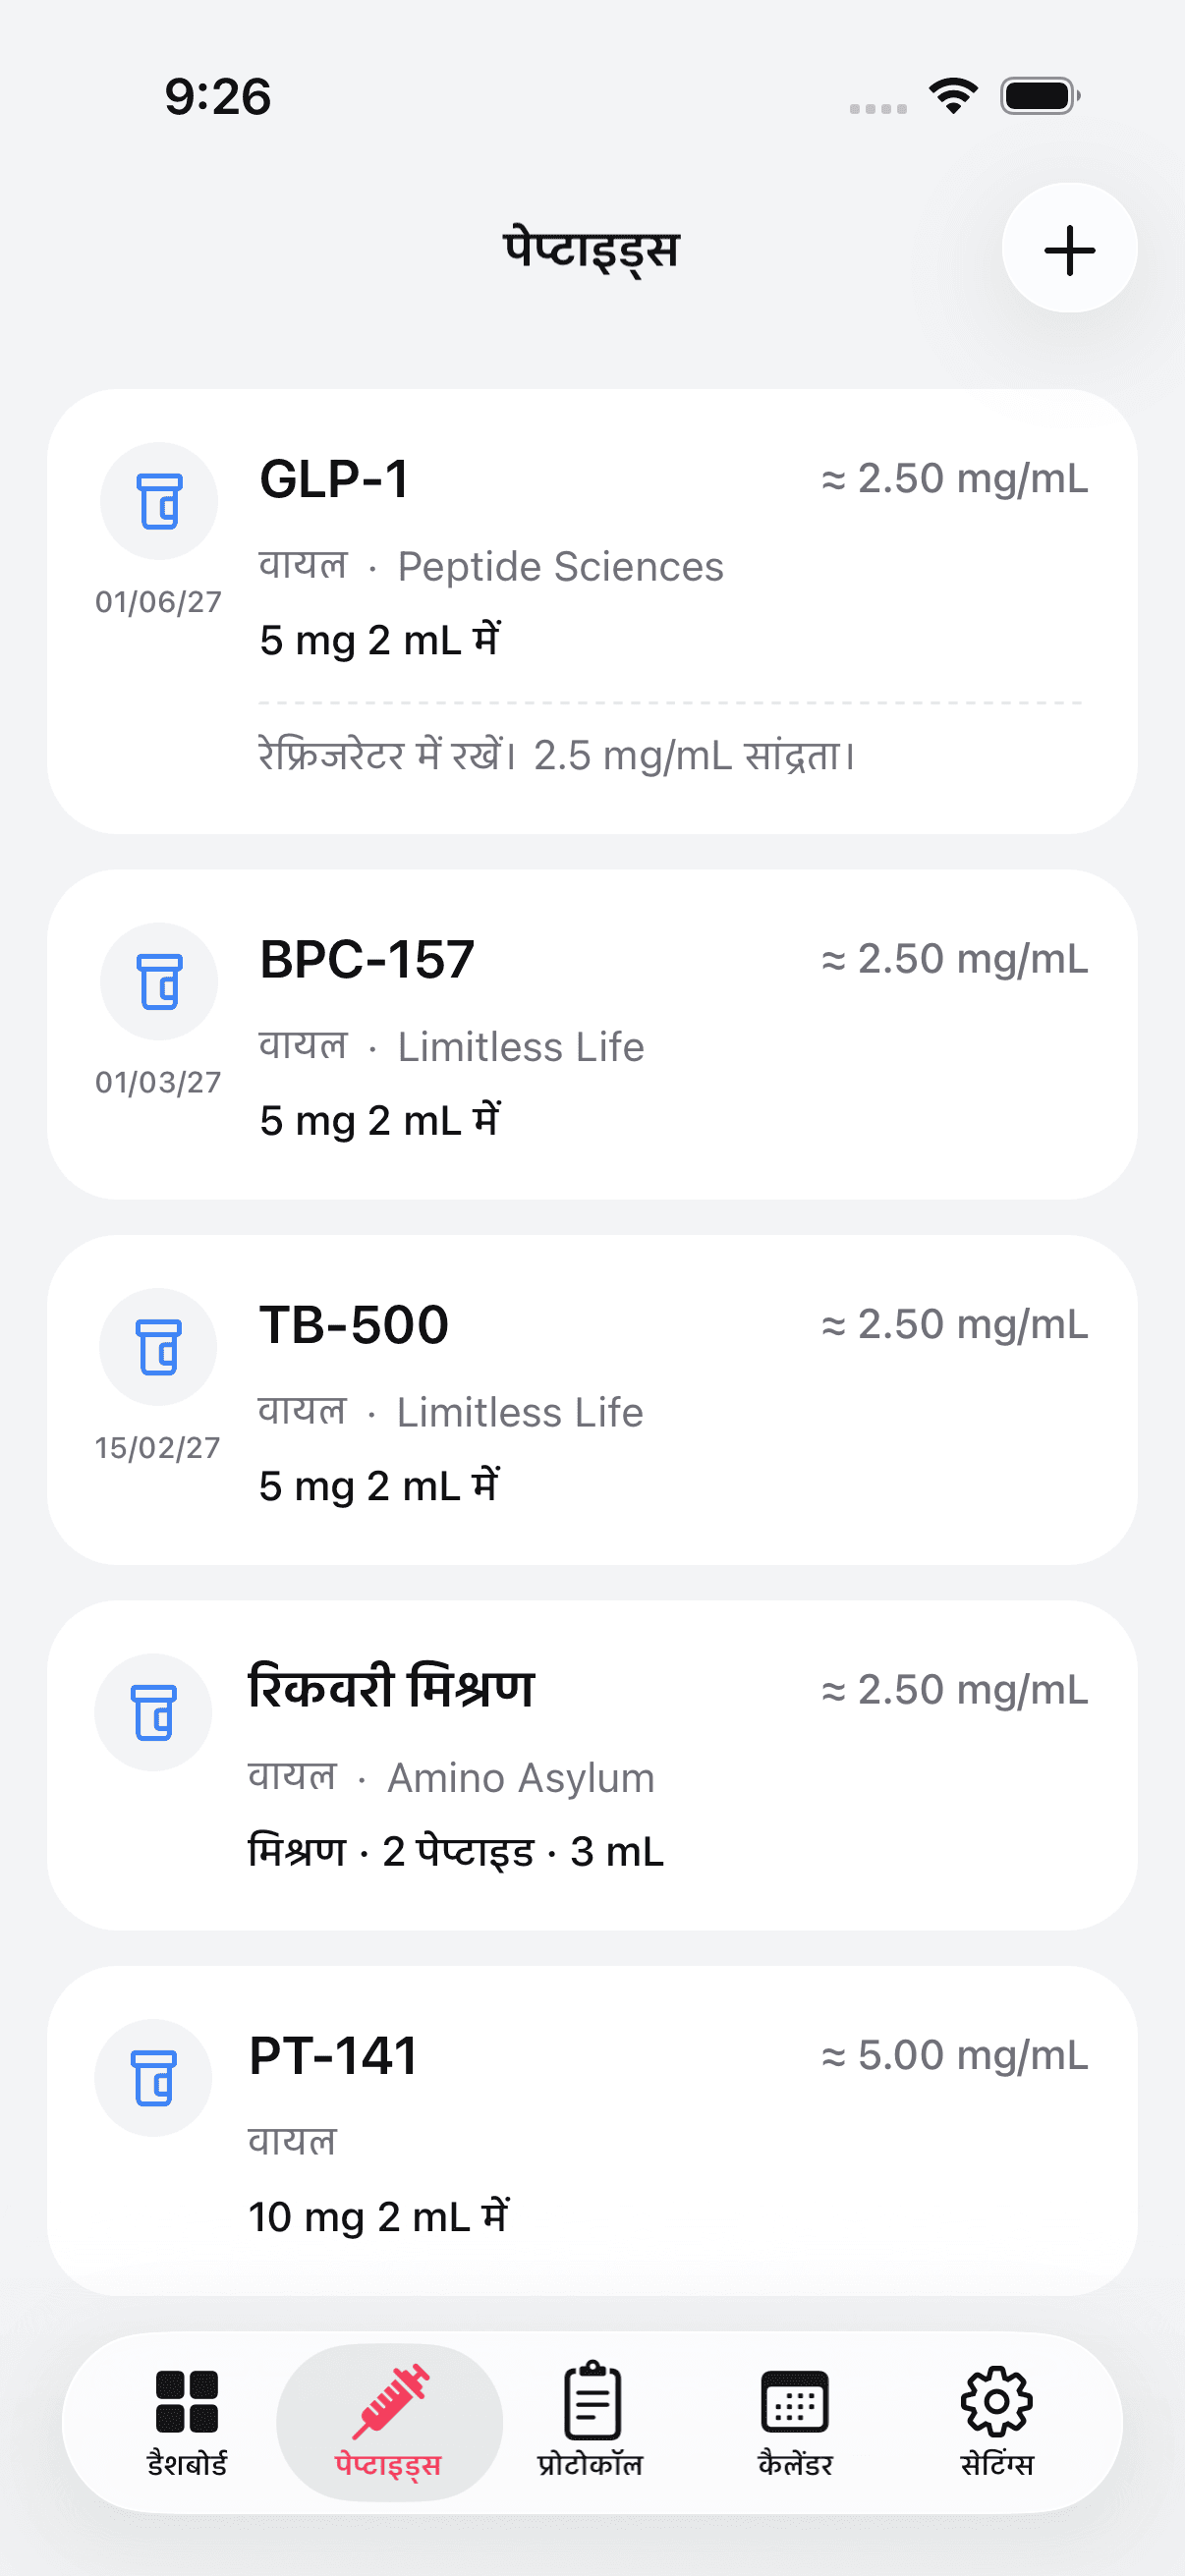
Task: Open the GLP-1 peptide title
Action: tap(334, 480)
